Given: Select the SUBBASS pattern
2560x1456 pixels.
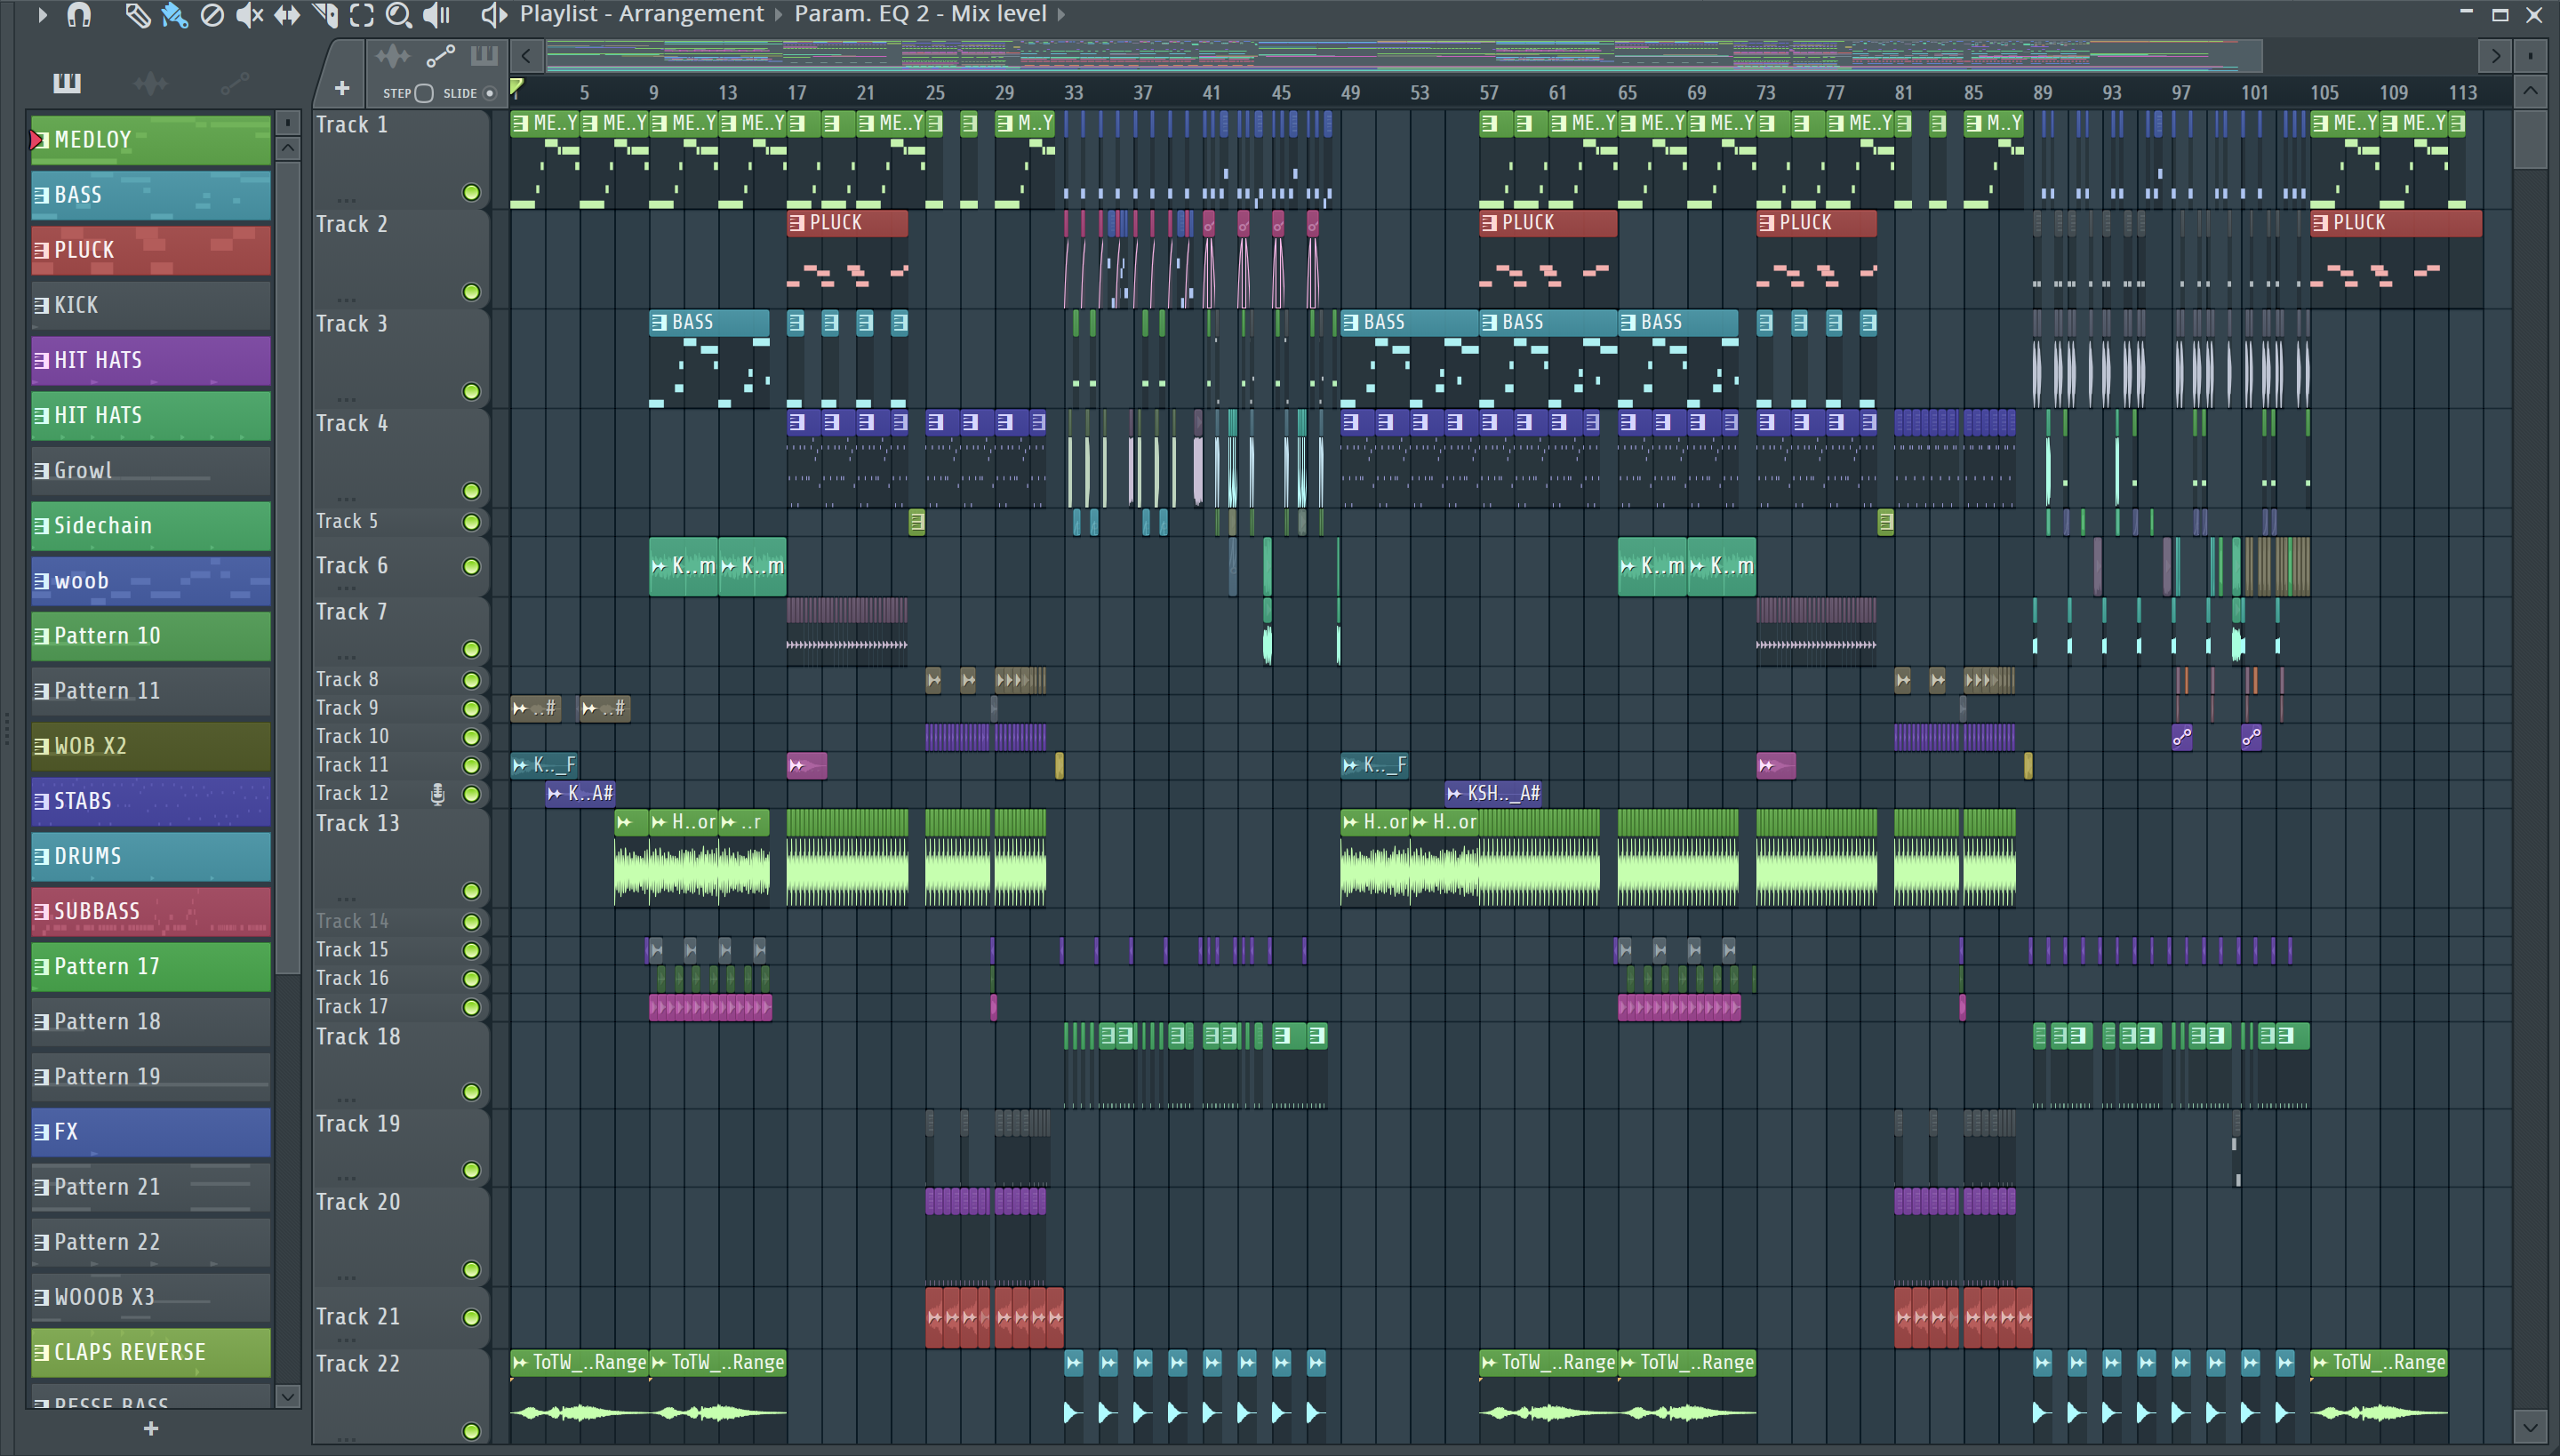Looking at the screenshot, I should click(151, 911).
